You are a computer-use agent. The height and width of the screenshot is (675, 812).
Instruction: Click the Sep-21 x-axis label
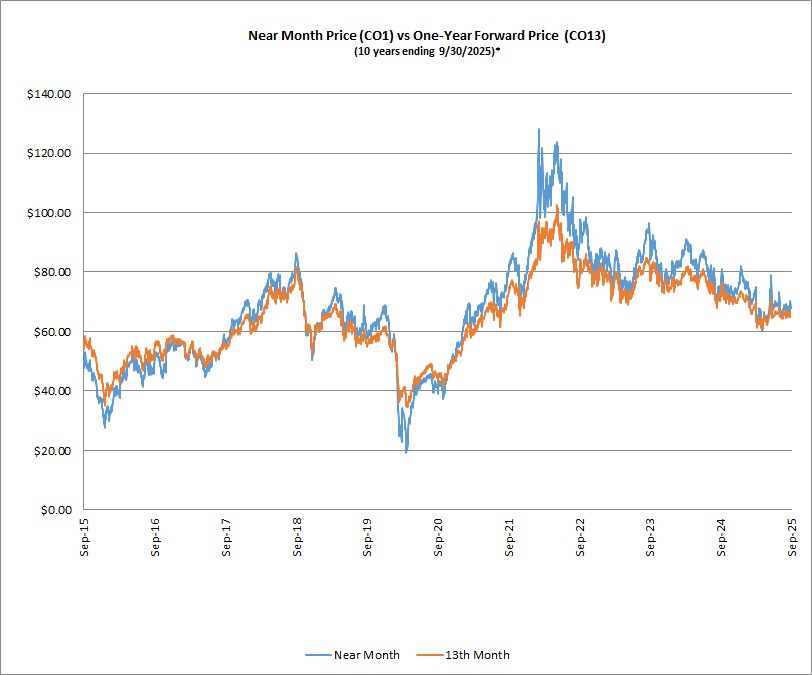[x=509, y=537]
